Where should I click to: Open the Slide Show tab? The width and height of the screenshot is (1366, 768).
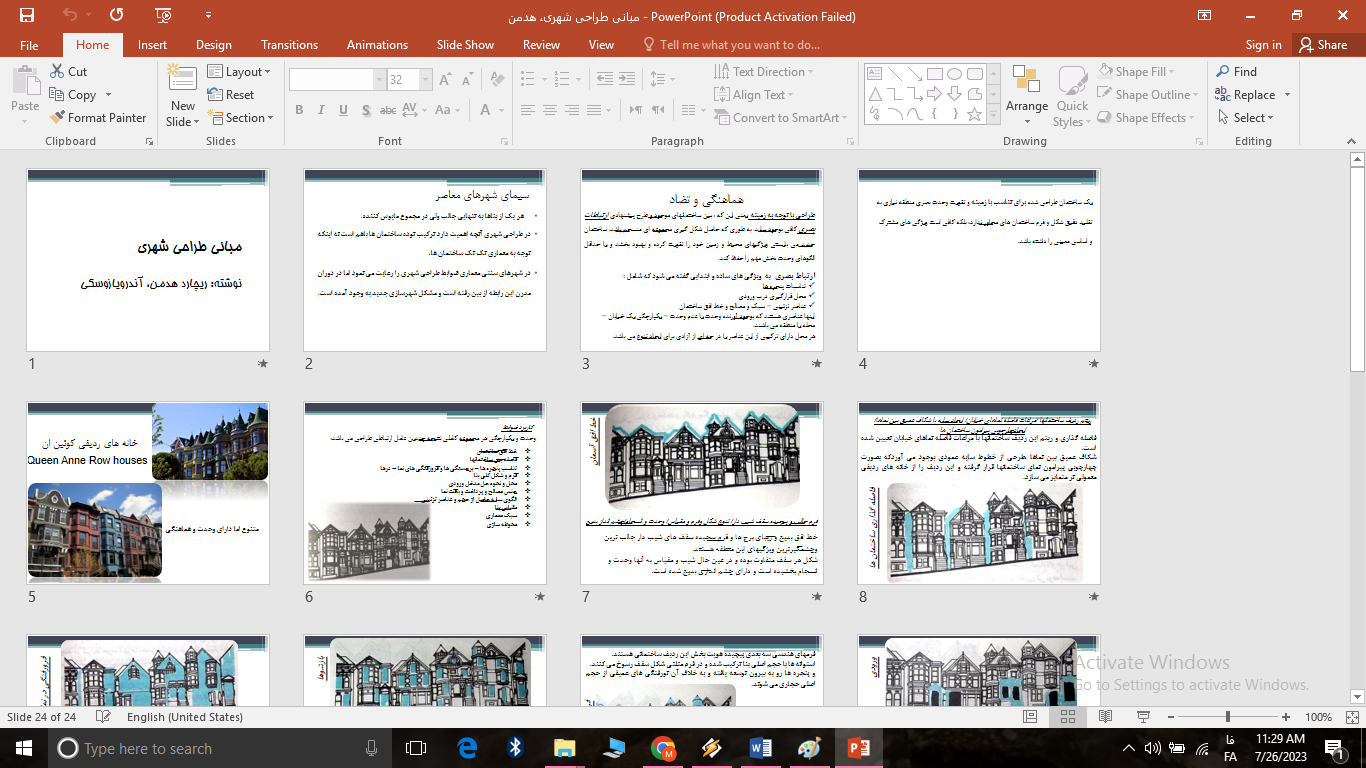point(464,44)
